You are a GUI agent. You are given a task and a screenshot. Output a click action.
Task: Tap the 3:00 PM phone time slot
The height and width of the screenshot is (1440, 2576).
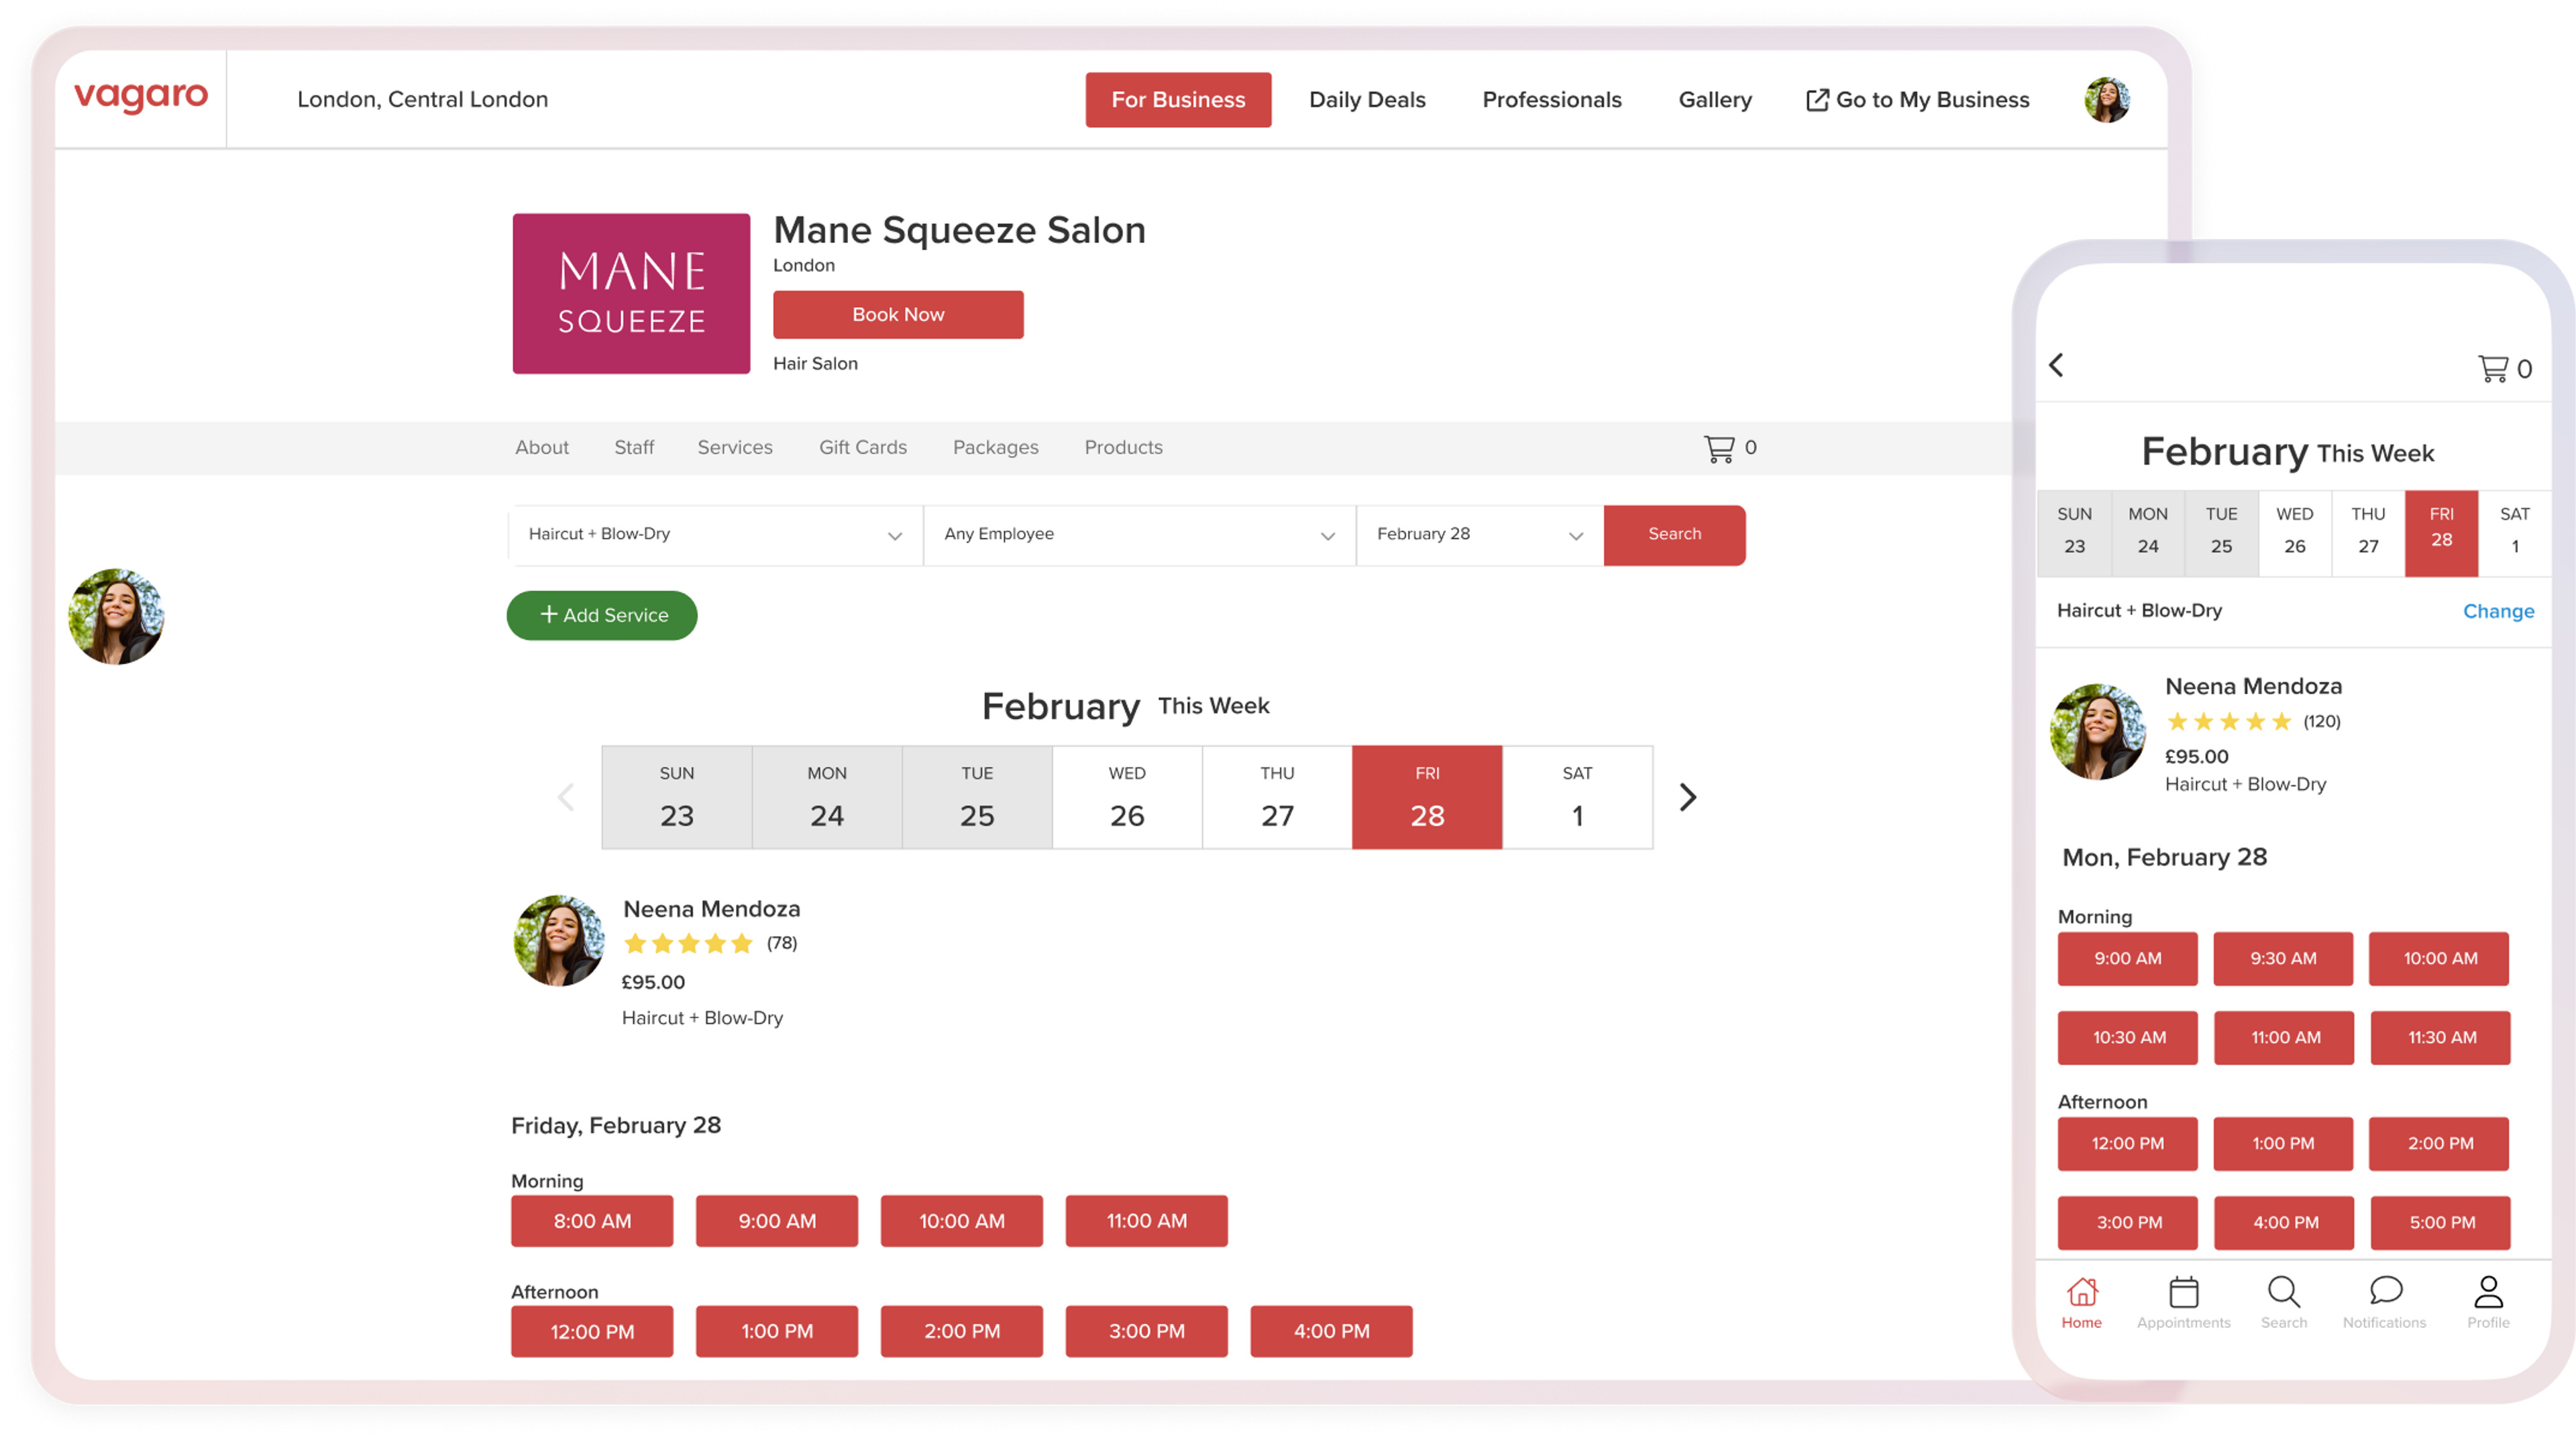2128,1223
